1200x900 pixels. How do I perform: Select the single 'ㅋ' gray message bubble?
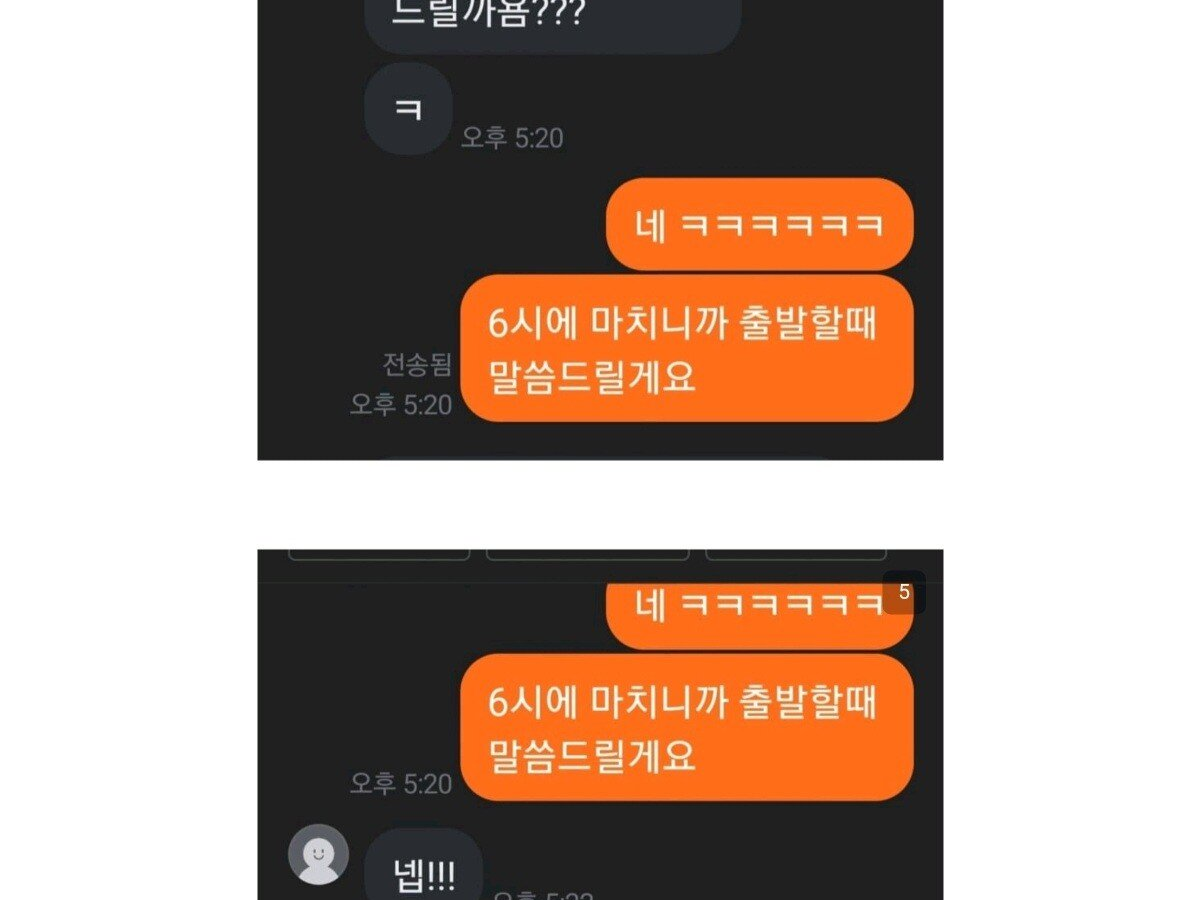[408, 109]
